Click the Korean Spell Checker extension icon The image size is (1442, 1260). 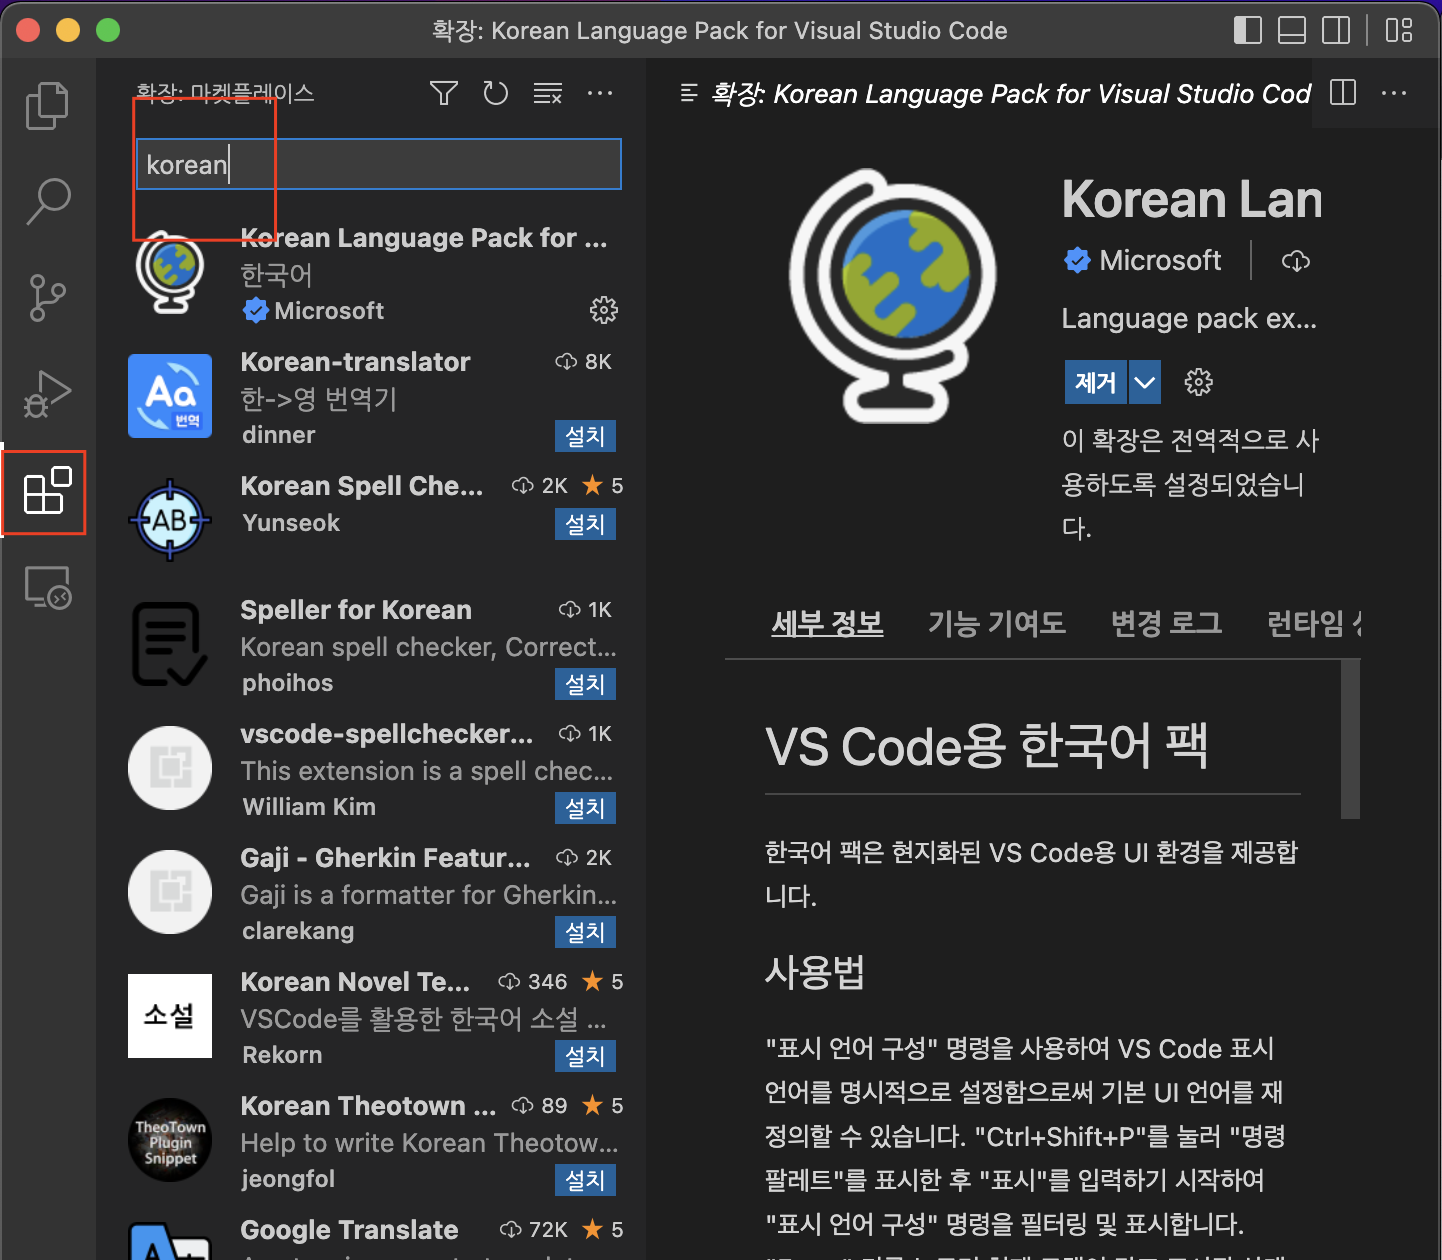(170, 520)
